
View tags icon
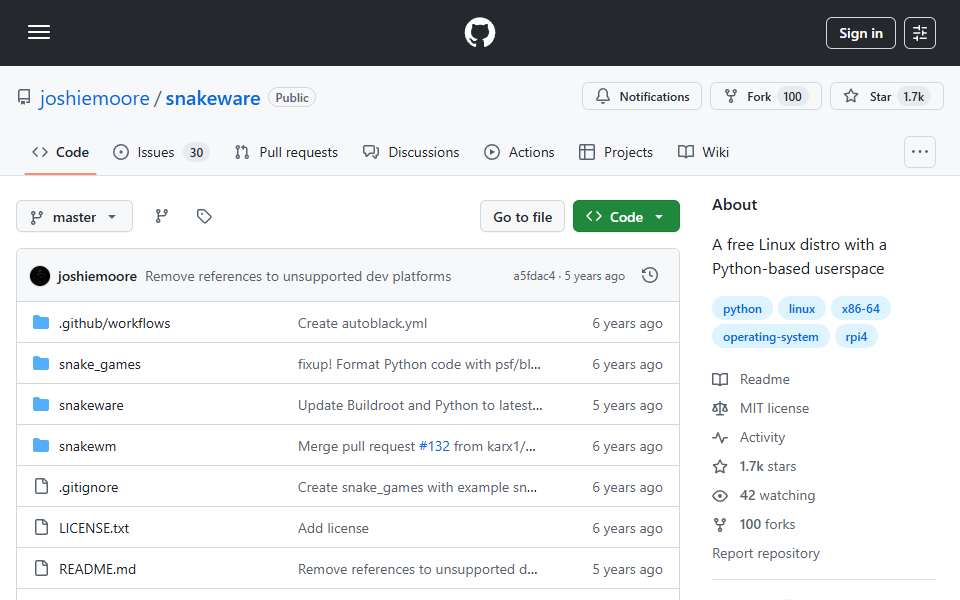coord(204,216)
